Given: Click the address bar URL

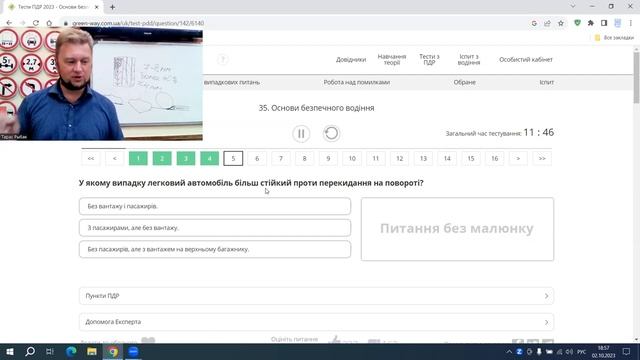Looking at the screenshot, I should 138,23.
